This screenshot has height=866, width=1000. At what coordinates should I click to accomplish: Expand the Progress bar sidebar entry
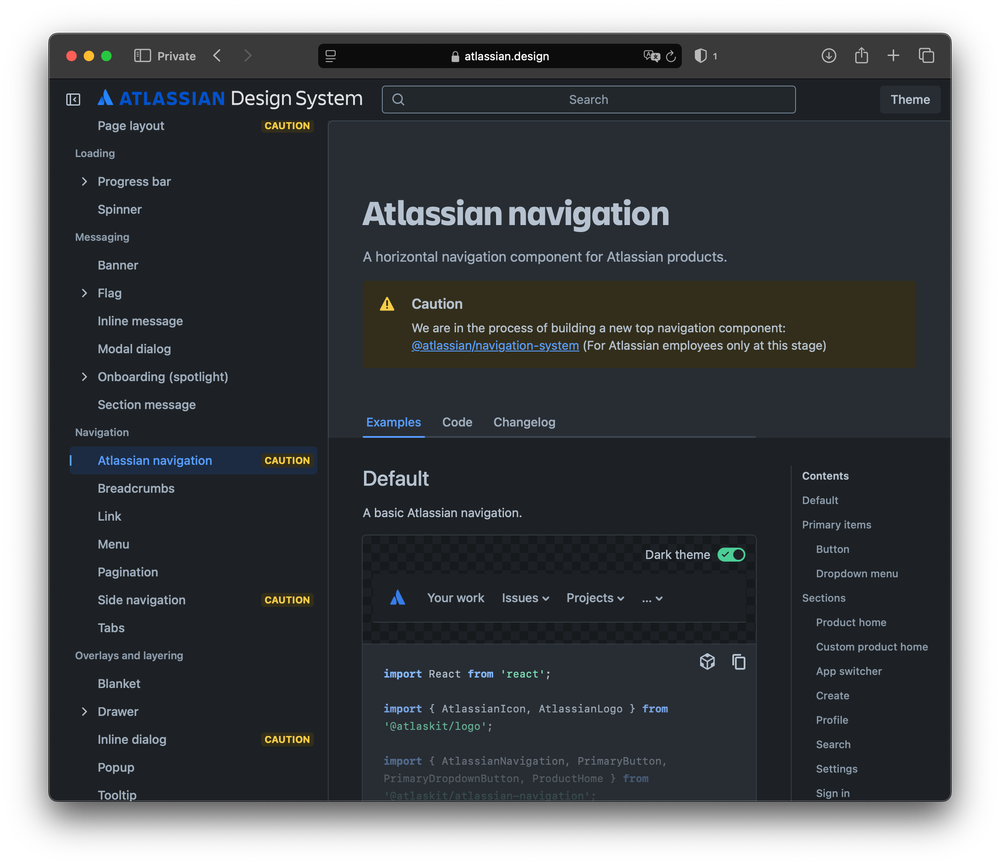[x=83, y=181]
